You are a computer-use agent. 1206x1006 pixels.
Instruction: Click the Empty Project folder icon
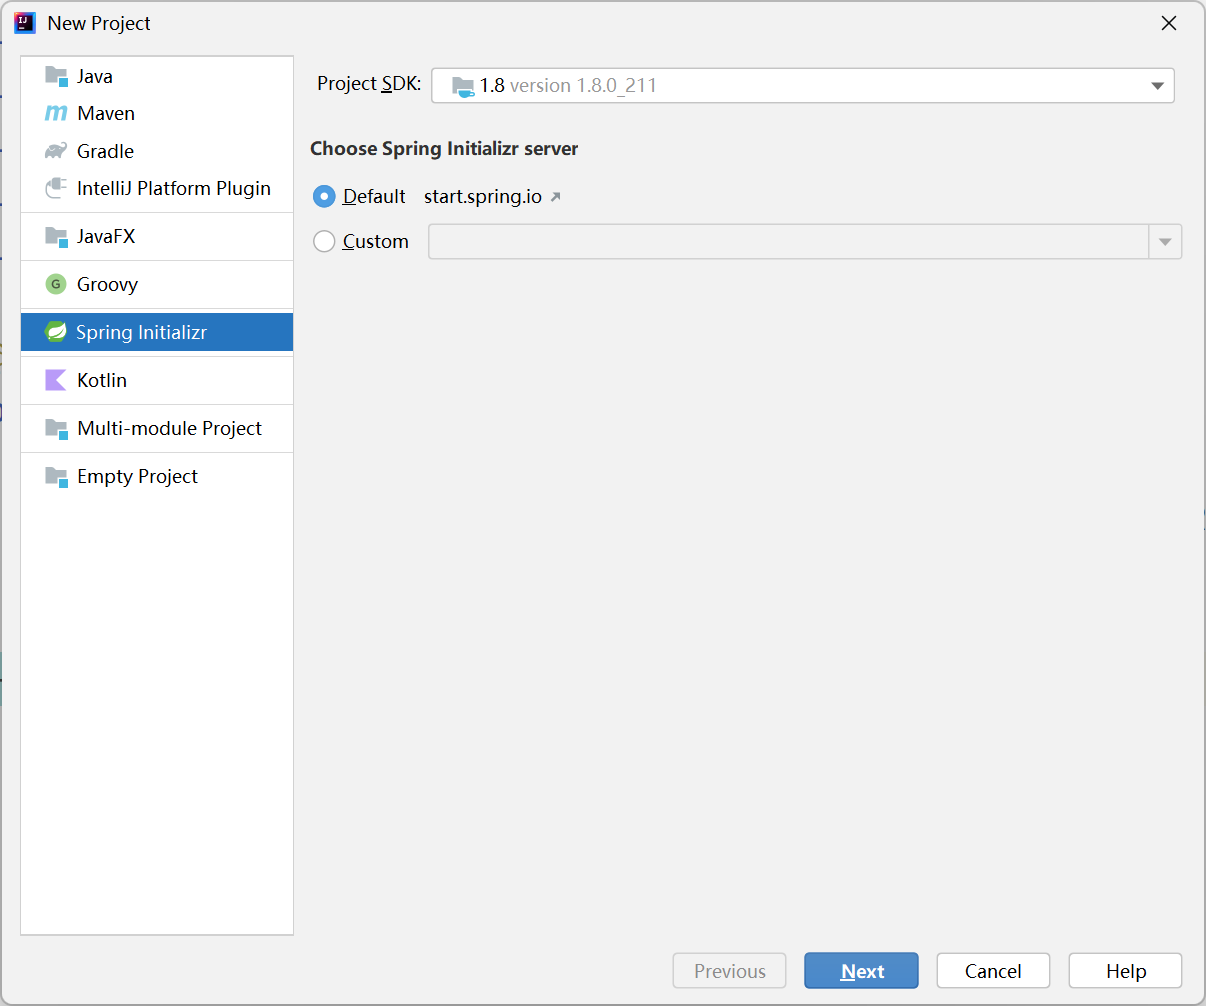click(x=56, y=476)
